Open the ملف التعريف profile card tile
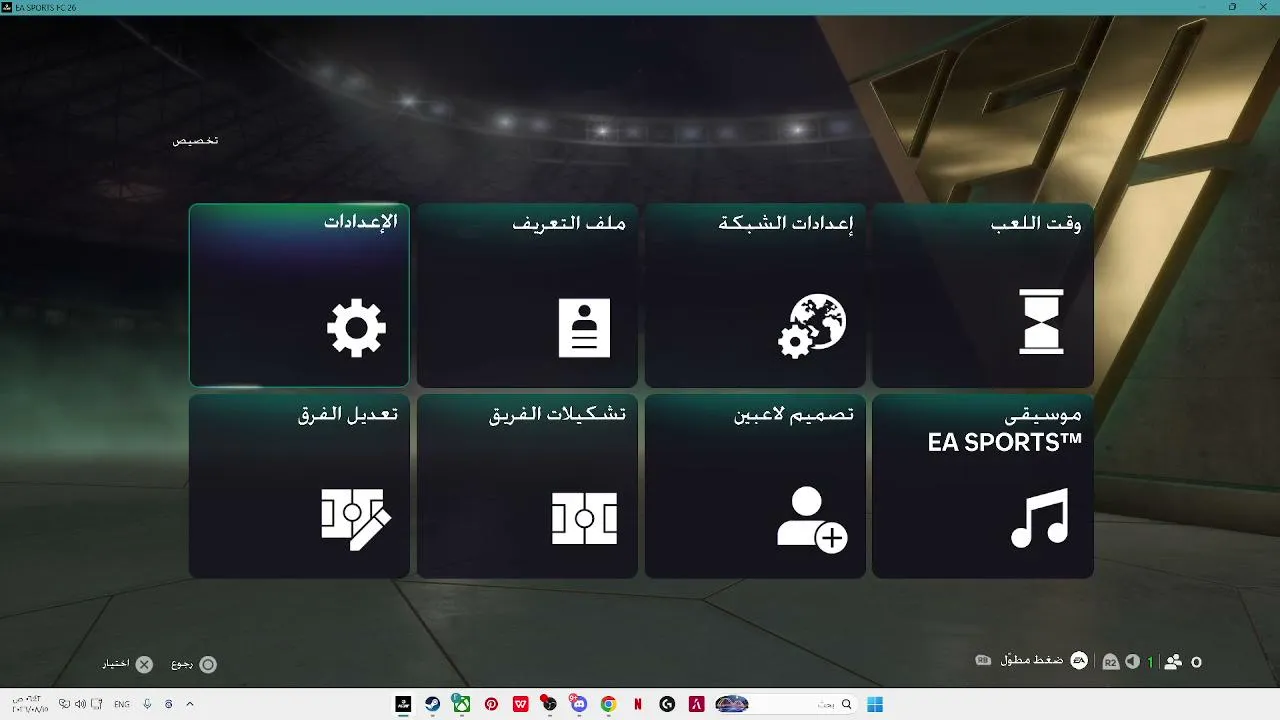Screen dimensions: 1280x720 click(x=527, y=295)
